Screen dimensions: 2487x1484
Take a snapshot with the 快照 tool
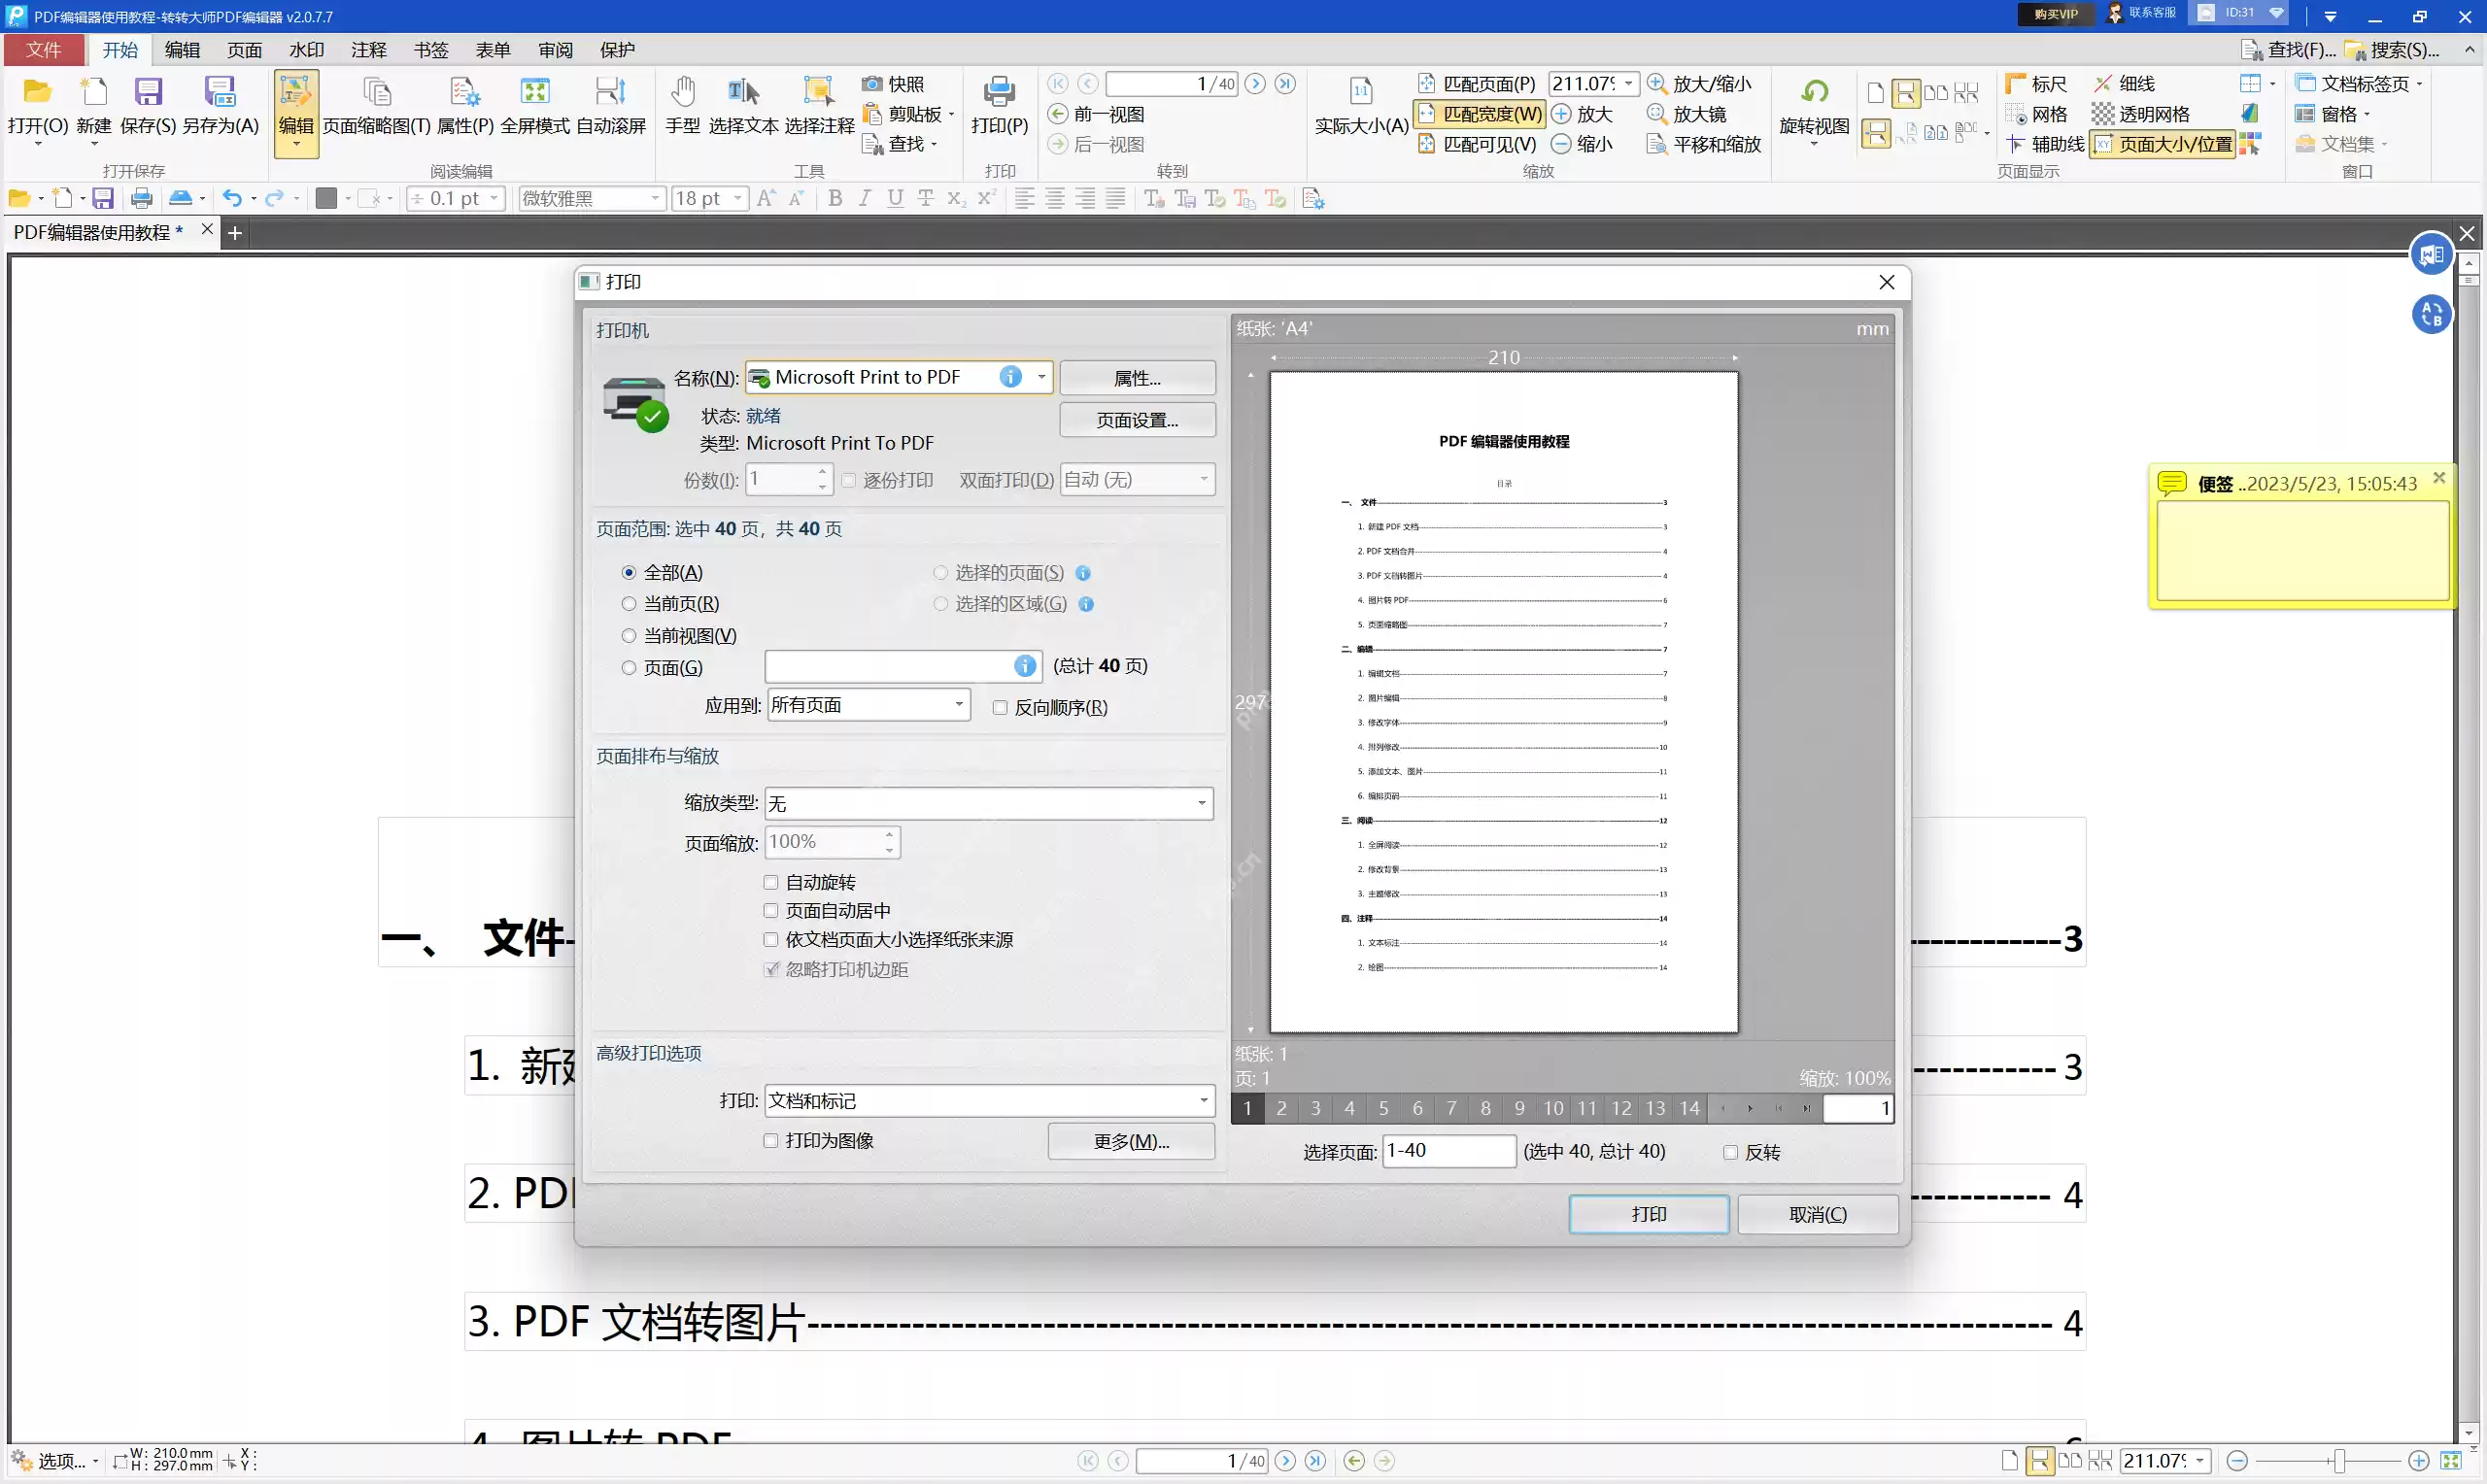click(x=896, y=84)
